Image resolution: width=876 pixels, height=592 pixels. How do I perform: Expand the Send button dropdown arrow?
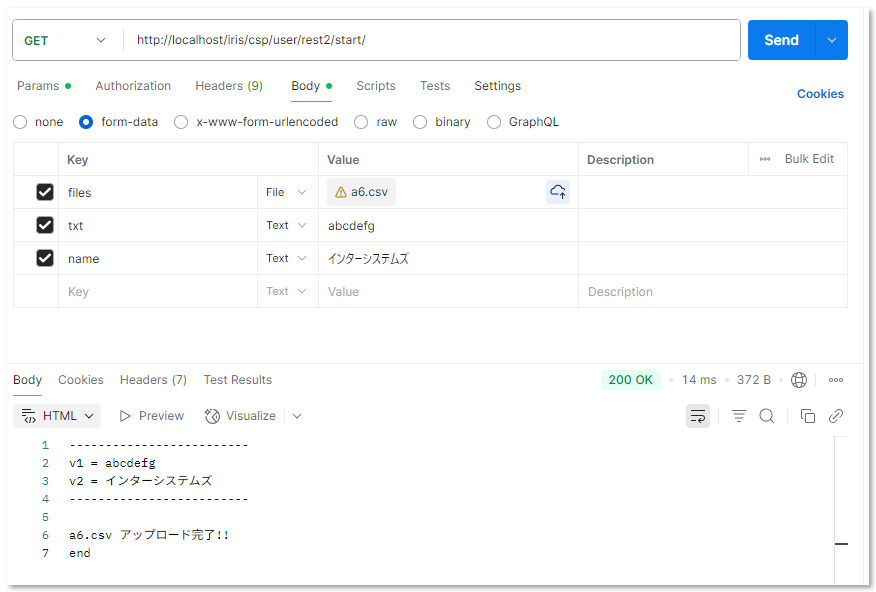point(831,40)
